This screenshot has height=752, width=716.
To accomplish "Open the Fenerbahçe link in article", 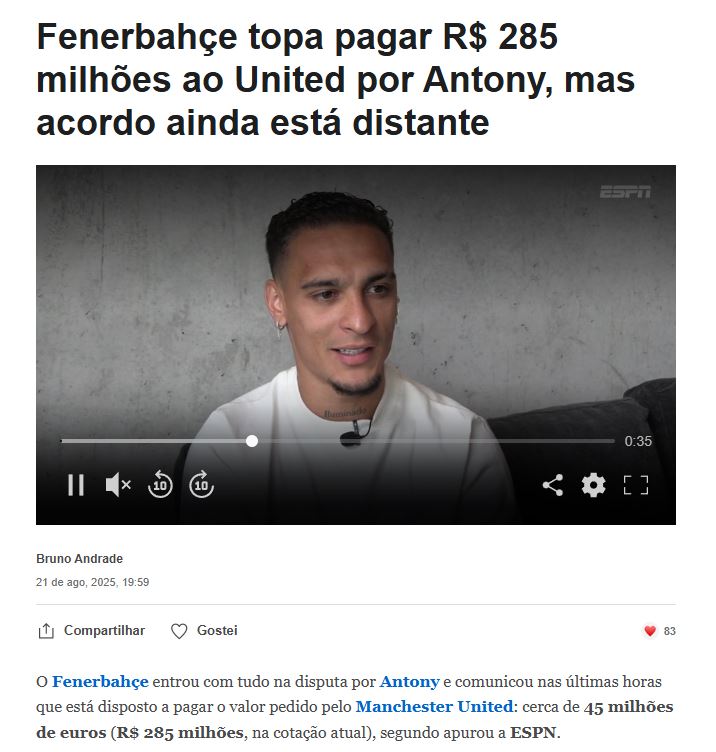I will click(100, 682).
